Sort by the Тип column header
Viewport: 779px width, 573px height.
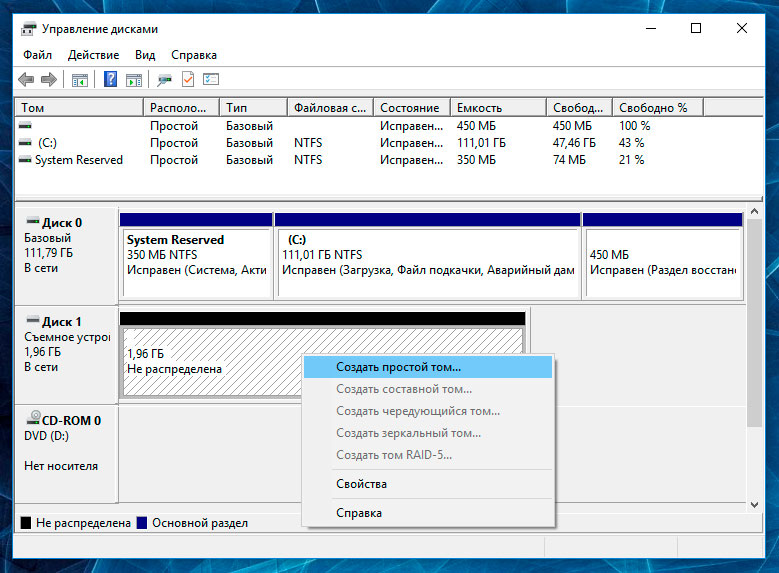coord(253,107)
